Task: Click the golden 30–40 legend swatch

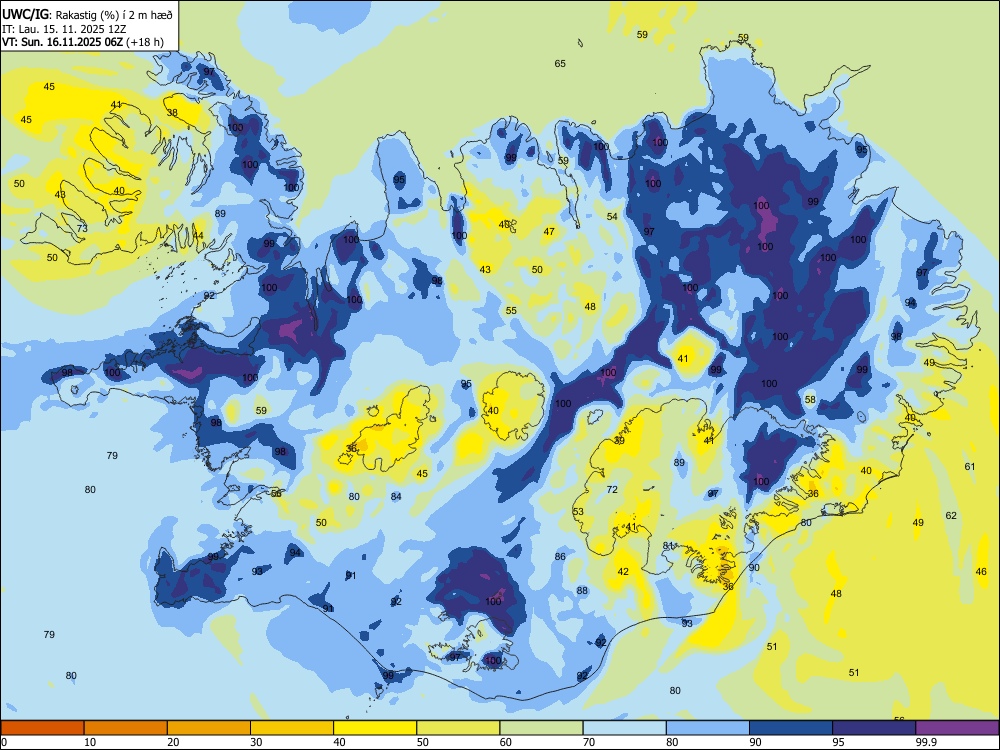Action: pos(292,728)
